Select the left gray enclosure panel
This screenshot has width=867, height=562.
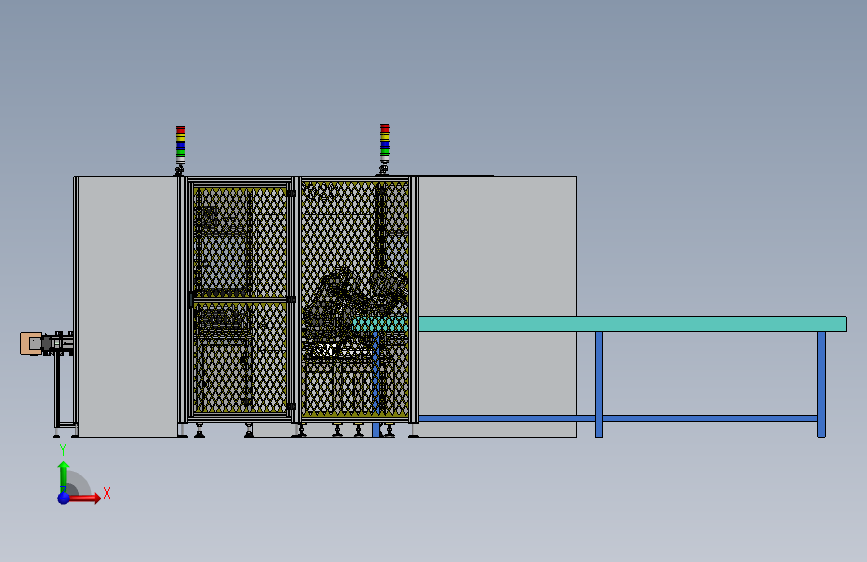(128, 306)
